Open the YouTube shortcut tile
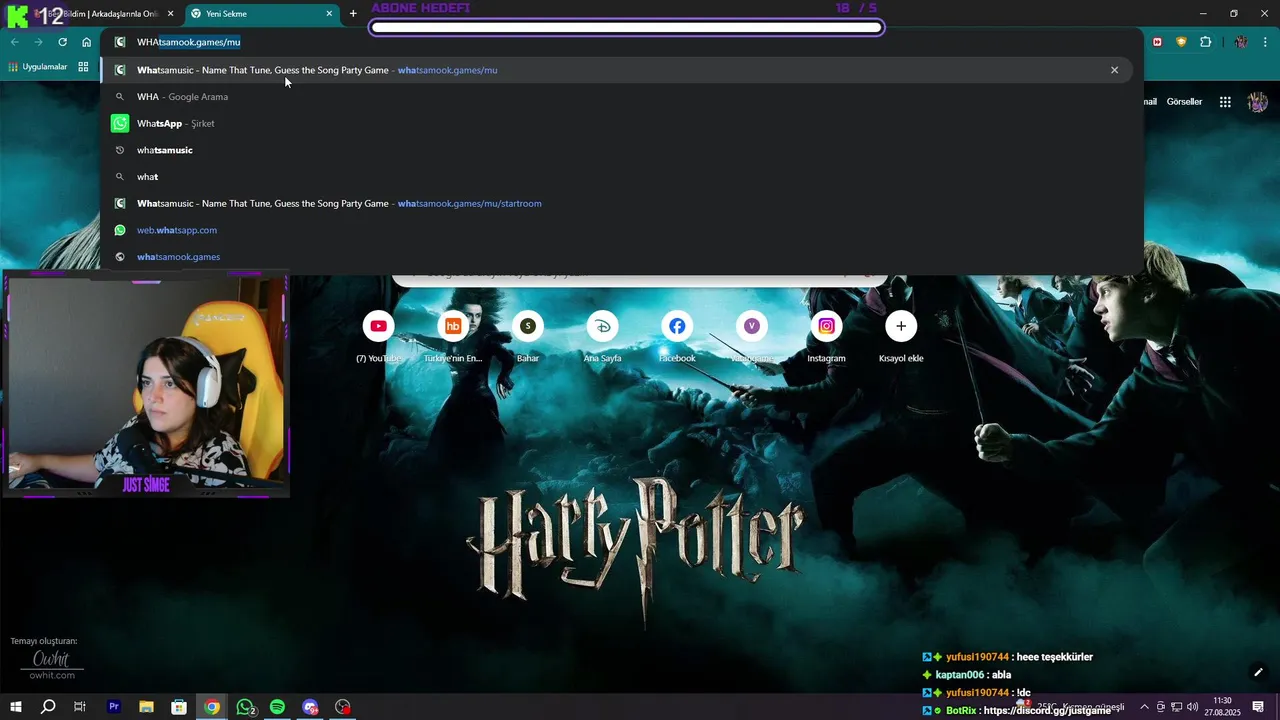This screenshot has width=1280, height=720. click(379, 337)
